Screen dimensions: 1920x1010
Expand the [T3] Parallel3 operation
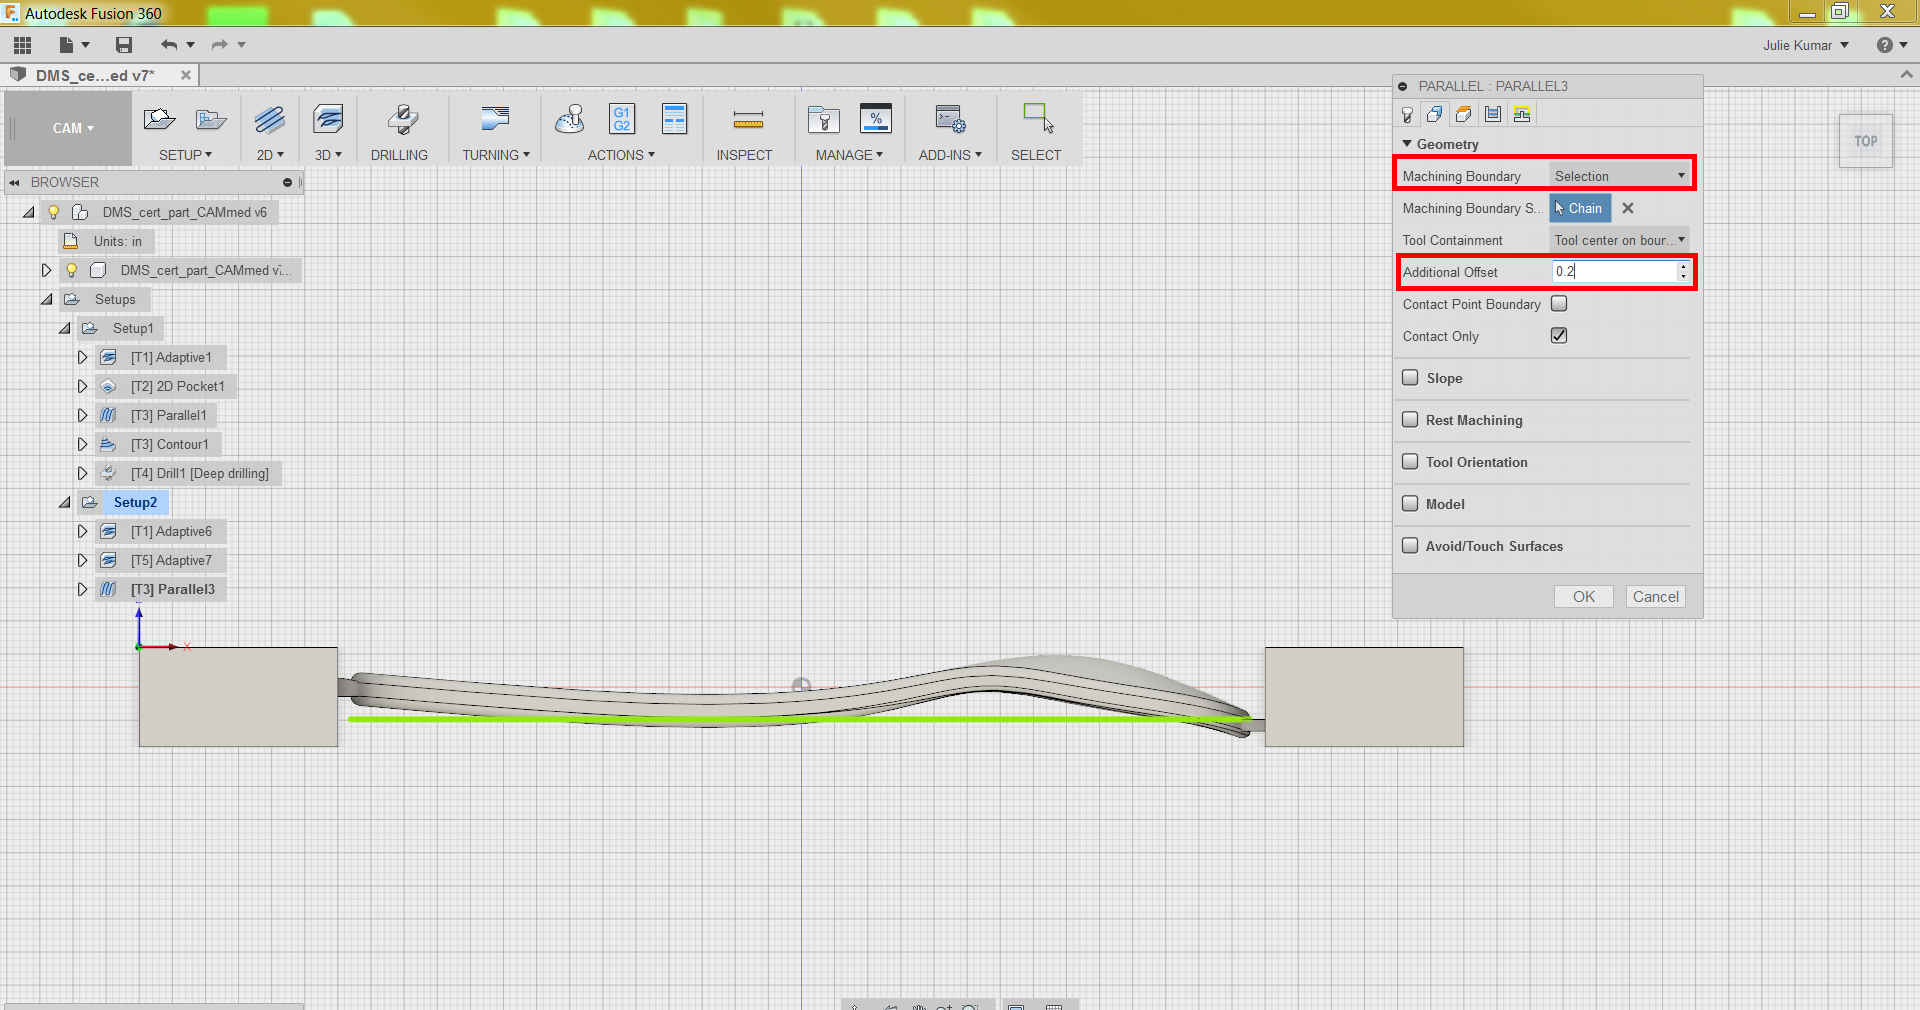[82, 589]
